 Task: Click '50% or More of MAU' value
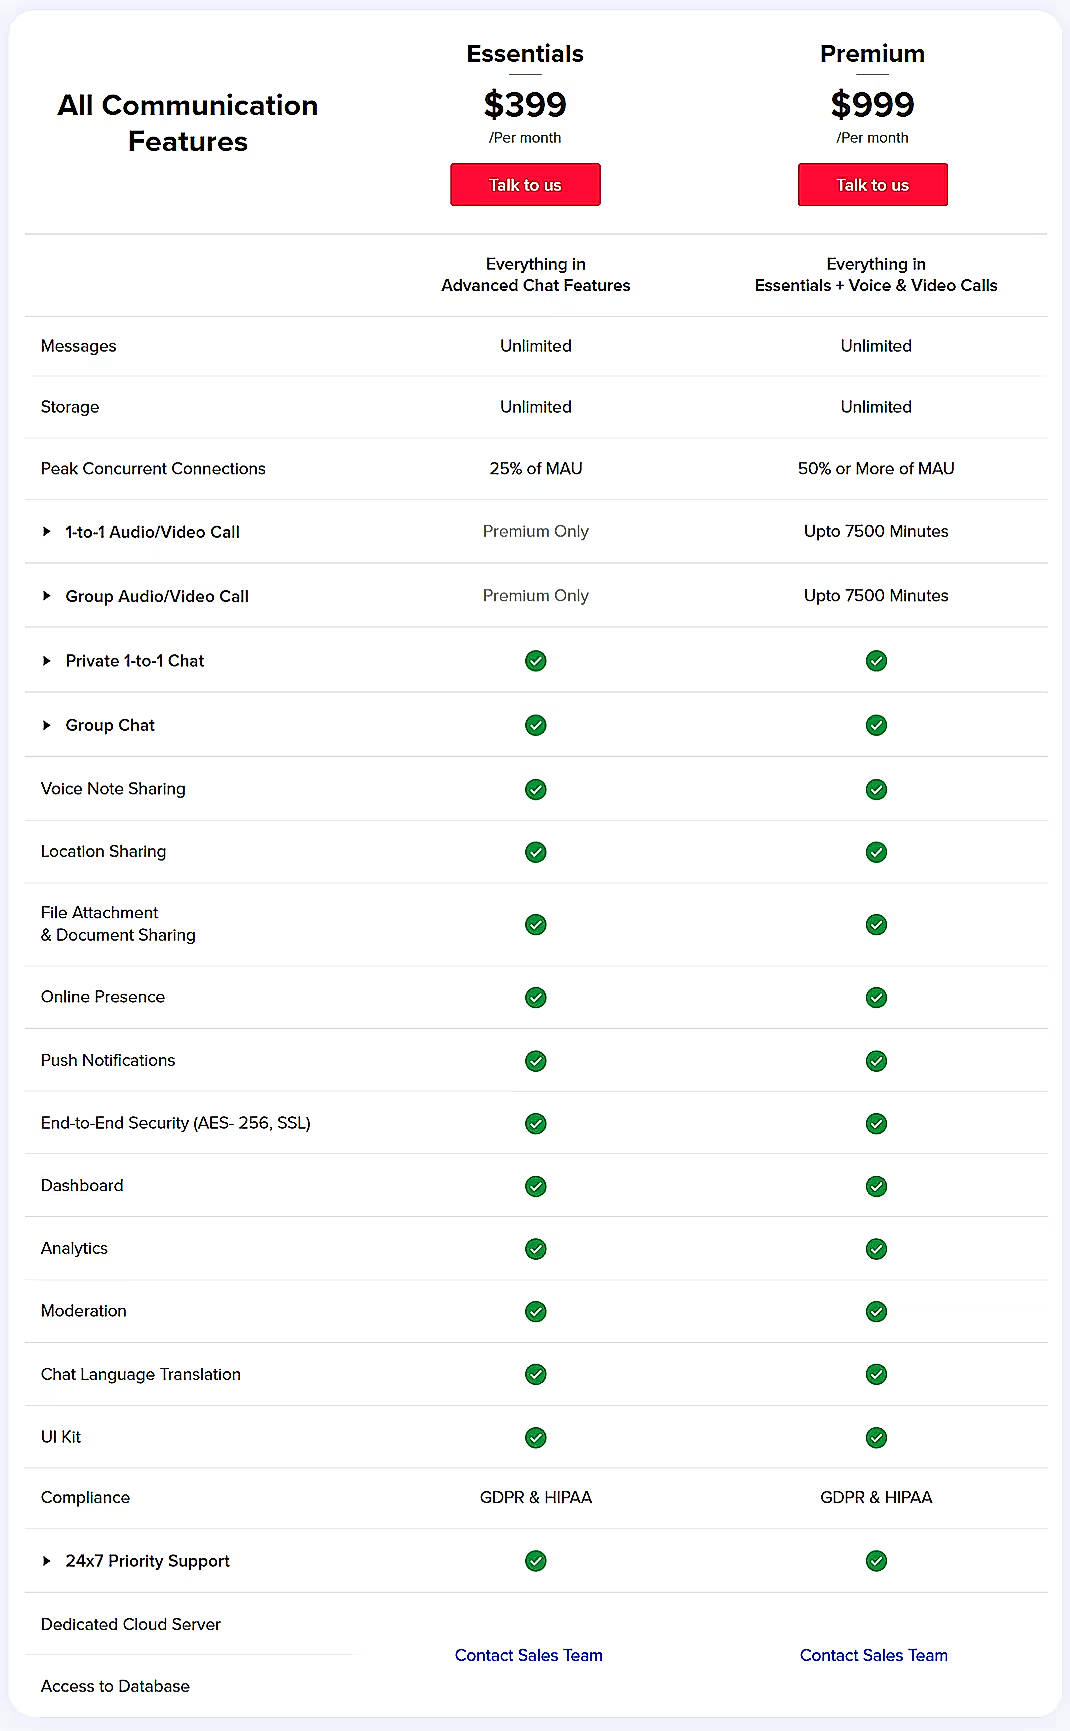[876, 468]
